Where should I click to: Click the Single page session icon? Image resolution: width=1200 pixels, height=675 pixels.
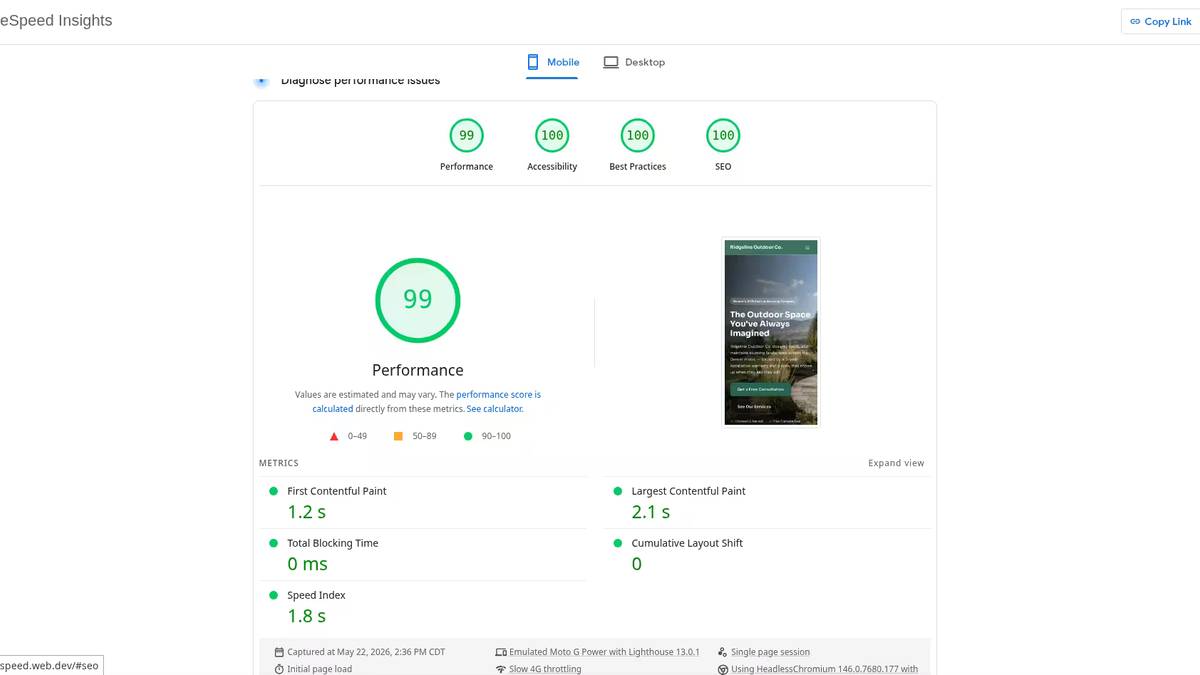pyautogui.click(x=723, y=652)
